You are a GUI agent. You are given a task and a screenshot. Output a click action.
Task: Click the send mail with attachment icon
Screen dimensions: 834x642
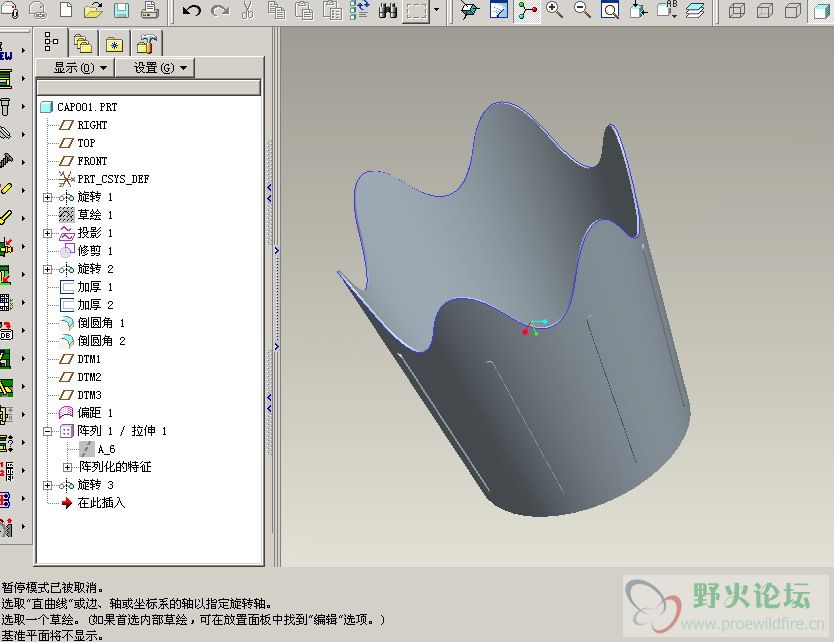[x=10, y=10]
